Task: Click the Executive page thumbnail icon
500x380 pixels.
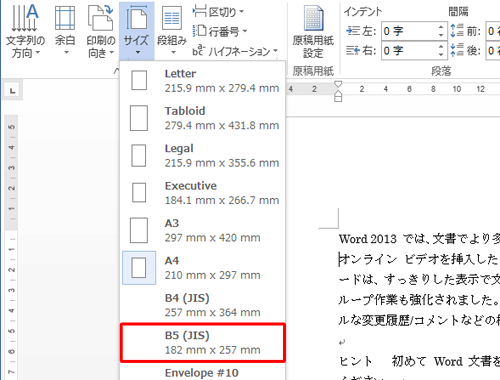Action: (139, 193)
